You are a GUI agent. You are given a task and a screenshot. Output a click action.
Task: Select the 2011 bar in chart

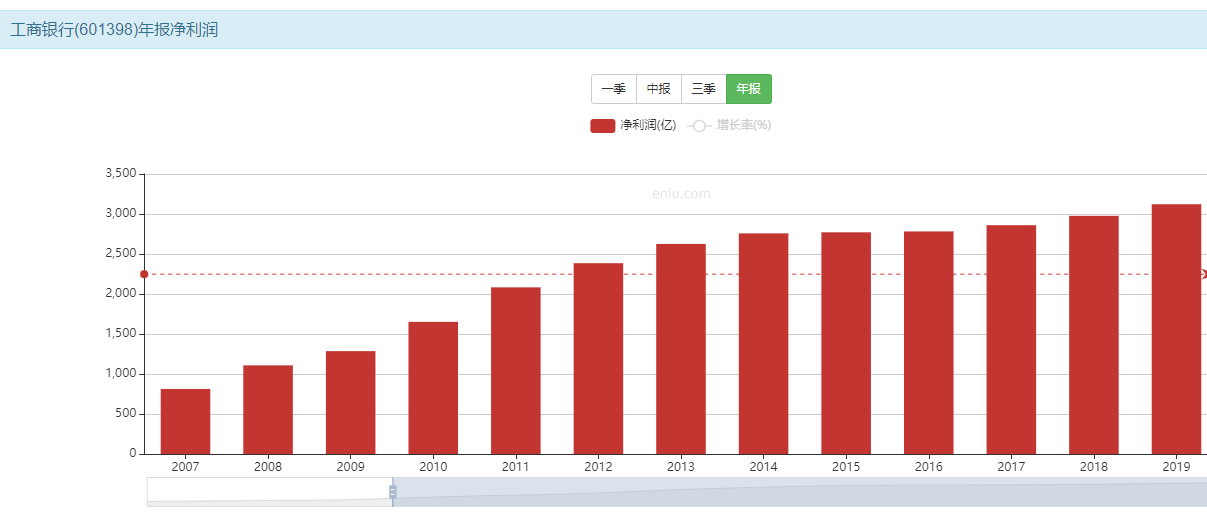tap(516, 371)
